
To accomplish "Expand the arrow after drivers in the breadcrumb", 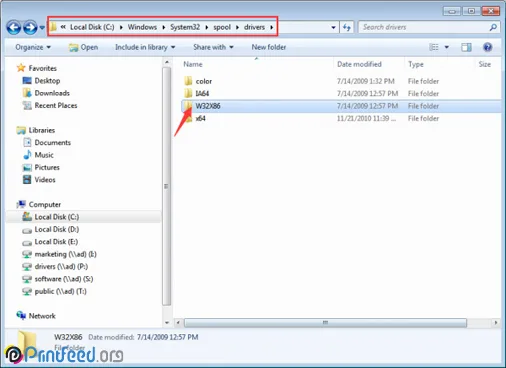I will point(272,27).
